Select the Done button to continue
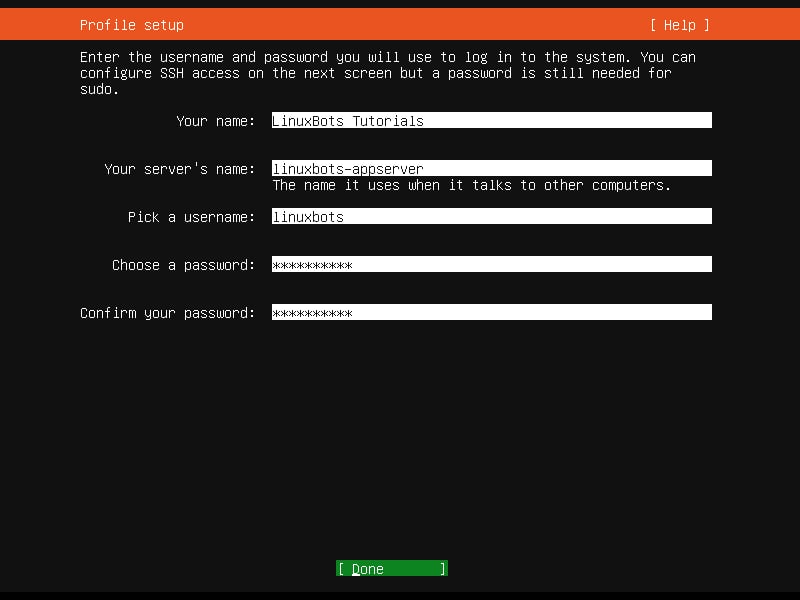 390,568
